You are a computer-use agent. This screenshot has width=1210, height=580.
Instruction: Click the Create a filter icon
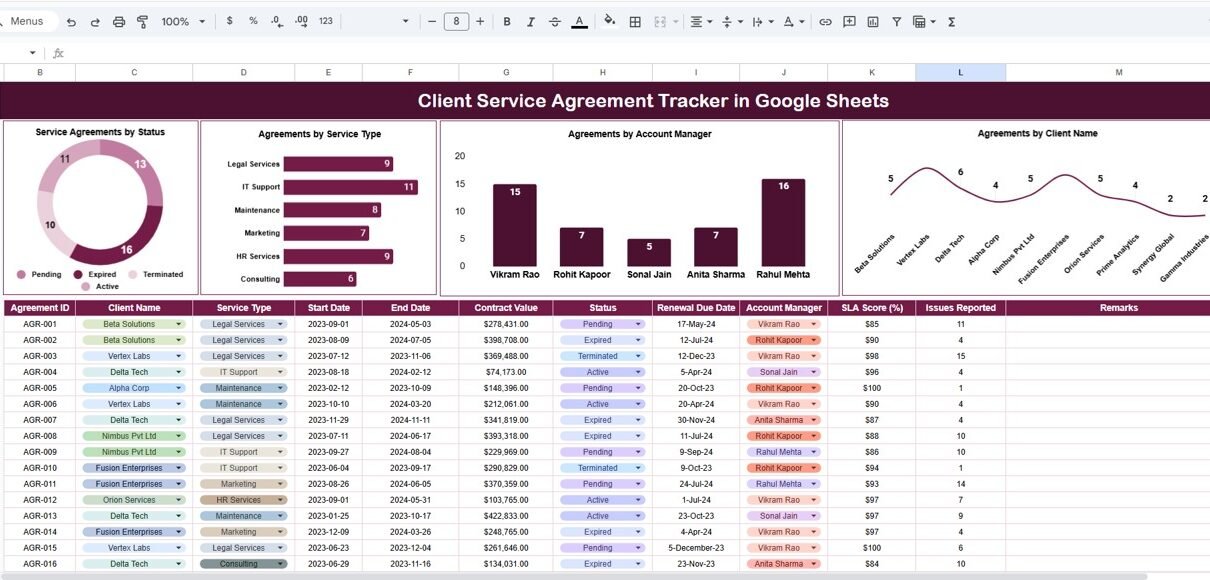[896, 21]
